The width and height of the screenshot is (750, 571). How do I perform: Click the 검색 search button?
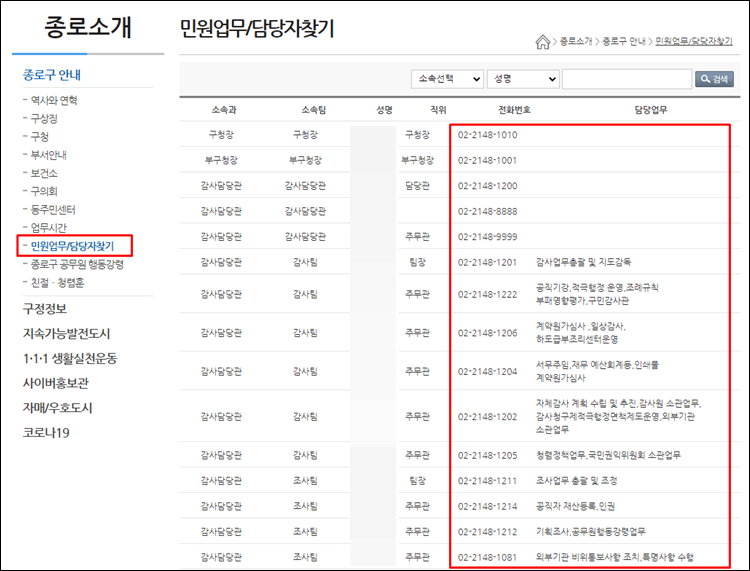[714, 79]
